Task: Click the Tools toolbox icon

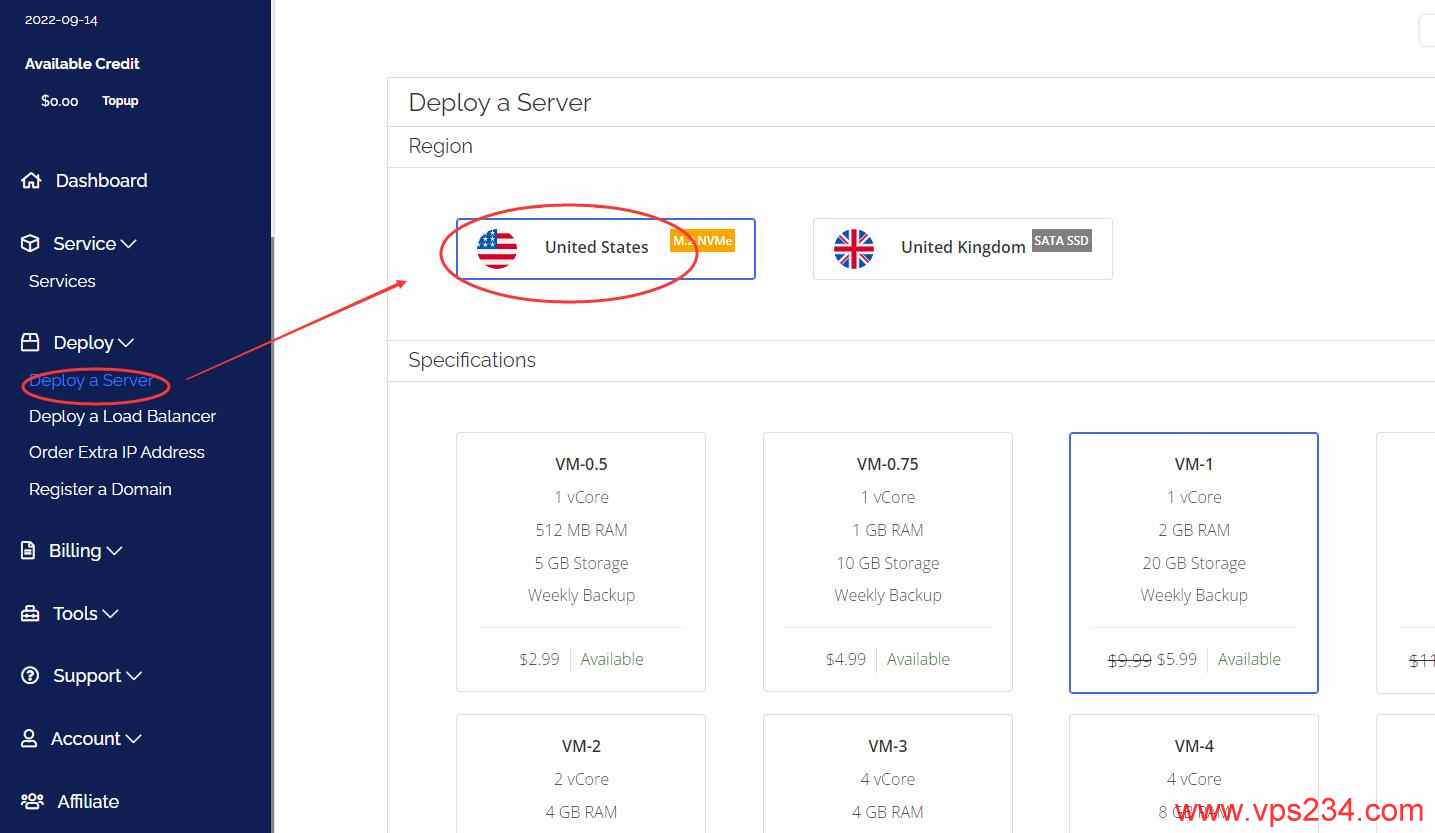Action: (31, 613)
